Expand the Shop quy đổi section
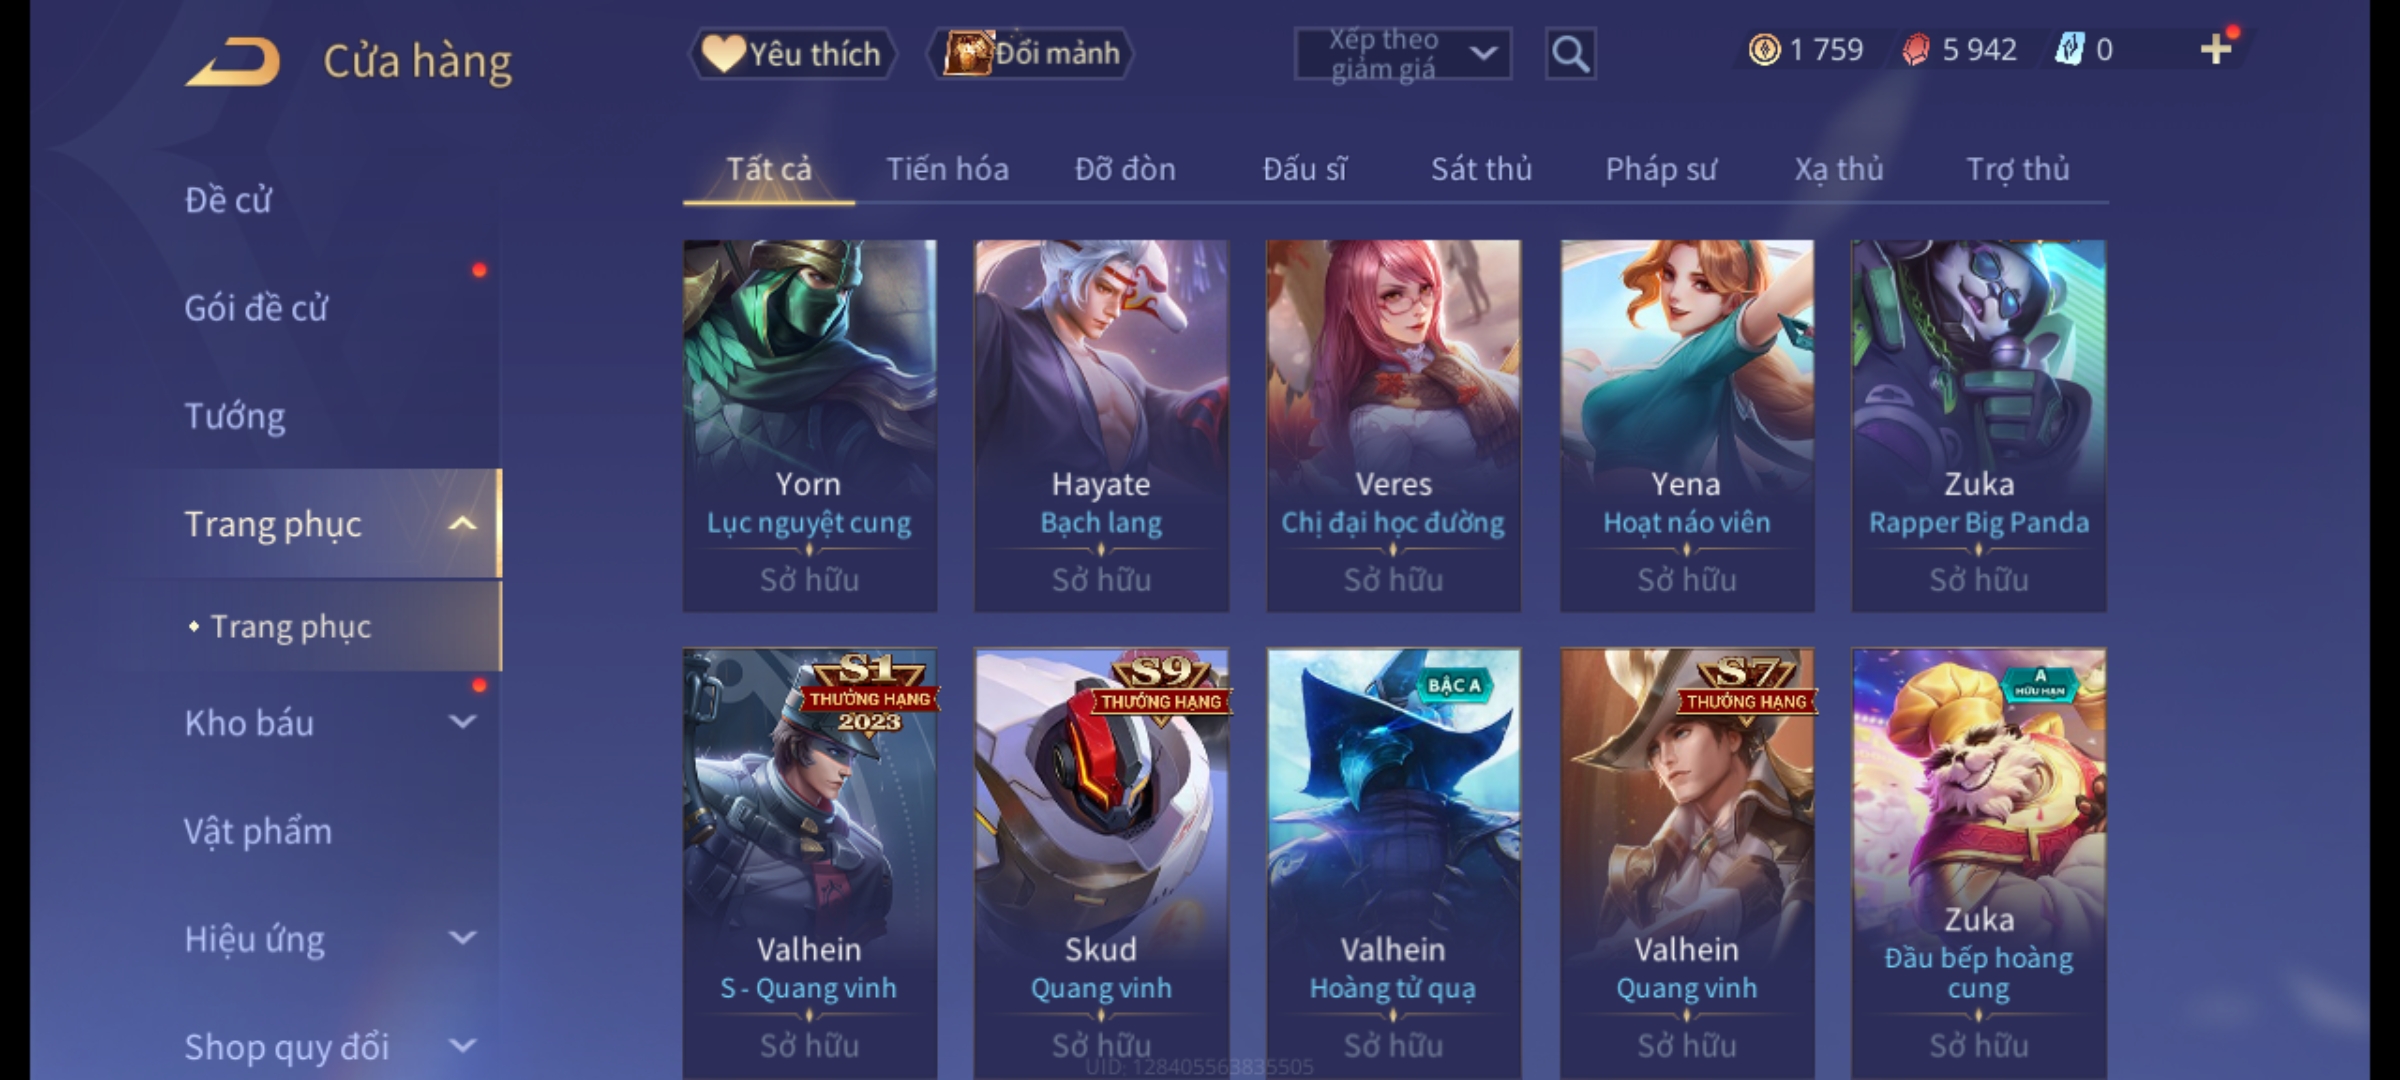2400x1080 pixels. point(462,1046)
